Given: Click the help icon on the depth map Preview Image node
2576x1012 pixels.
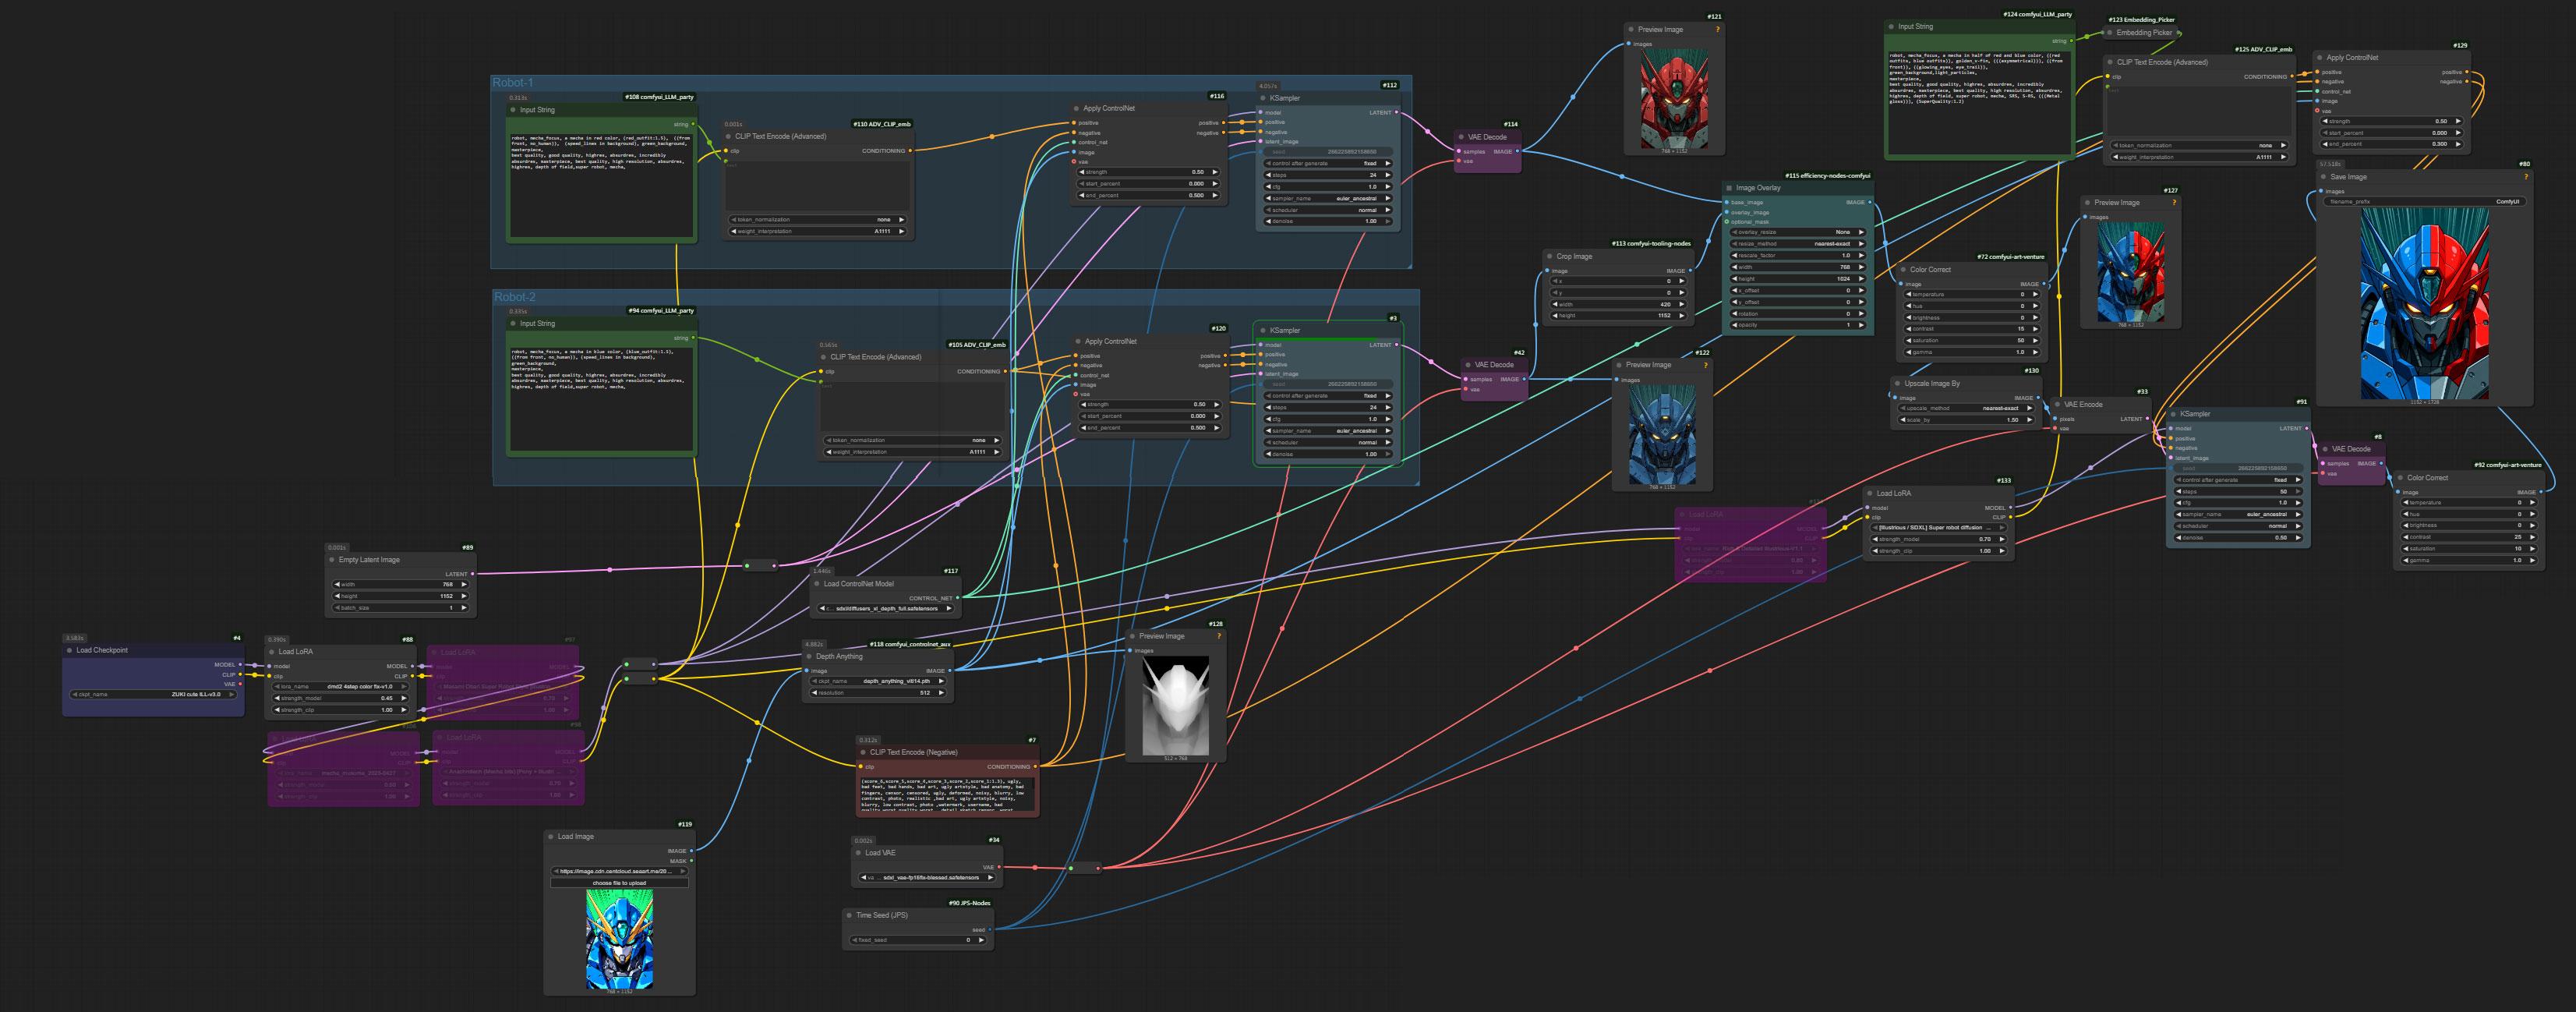Looking at the screenshot, I should (x=1218, y=636).
